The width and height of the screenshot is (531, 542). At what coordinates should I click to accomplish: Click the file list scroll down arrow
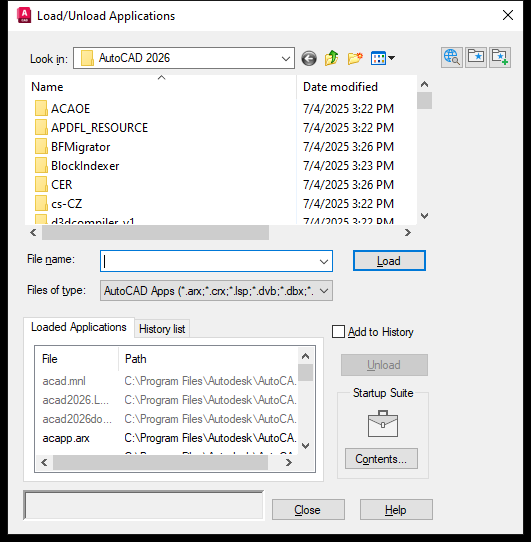tap(425, 216)
